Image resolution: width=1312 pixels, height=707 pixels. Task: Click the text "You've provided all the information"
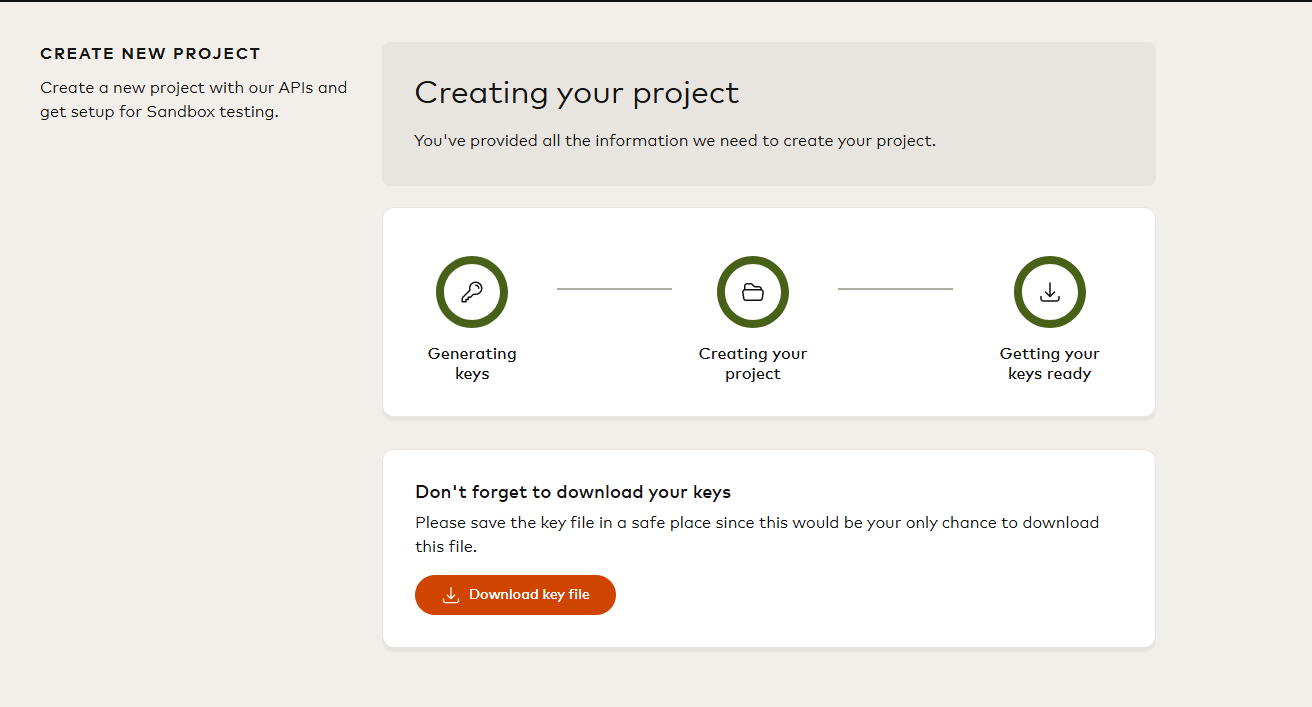[x=551, y=141]
